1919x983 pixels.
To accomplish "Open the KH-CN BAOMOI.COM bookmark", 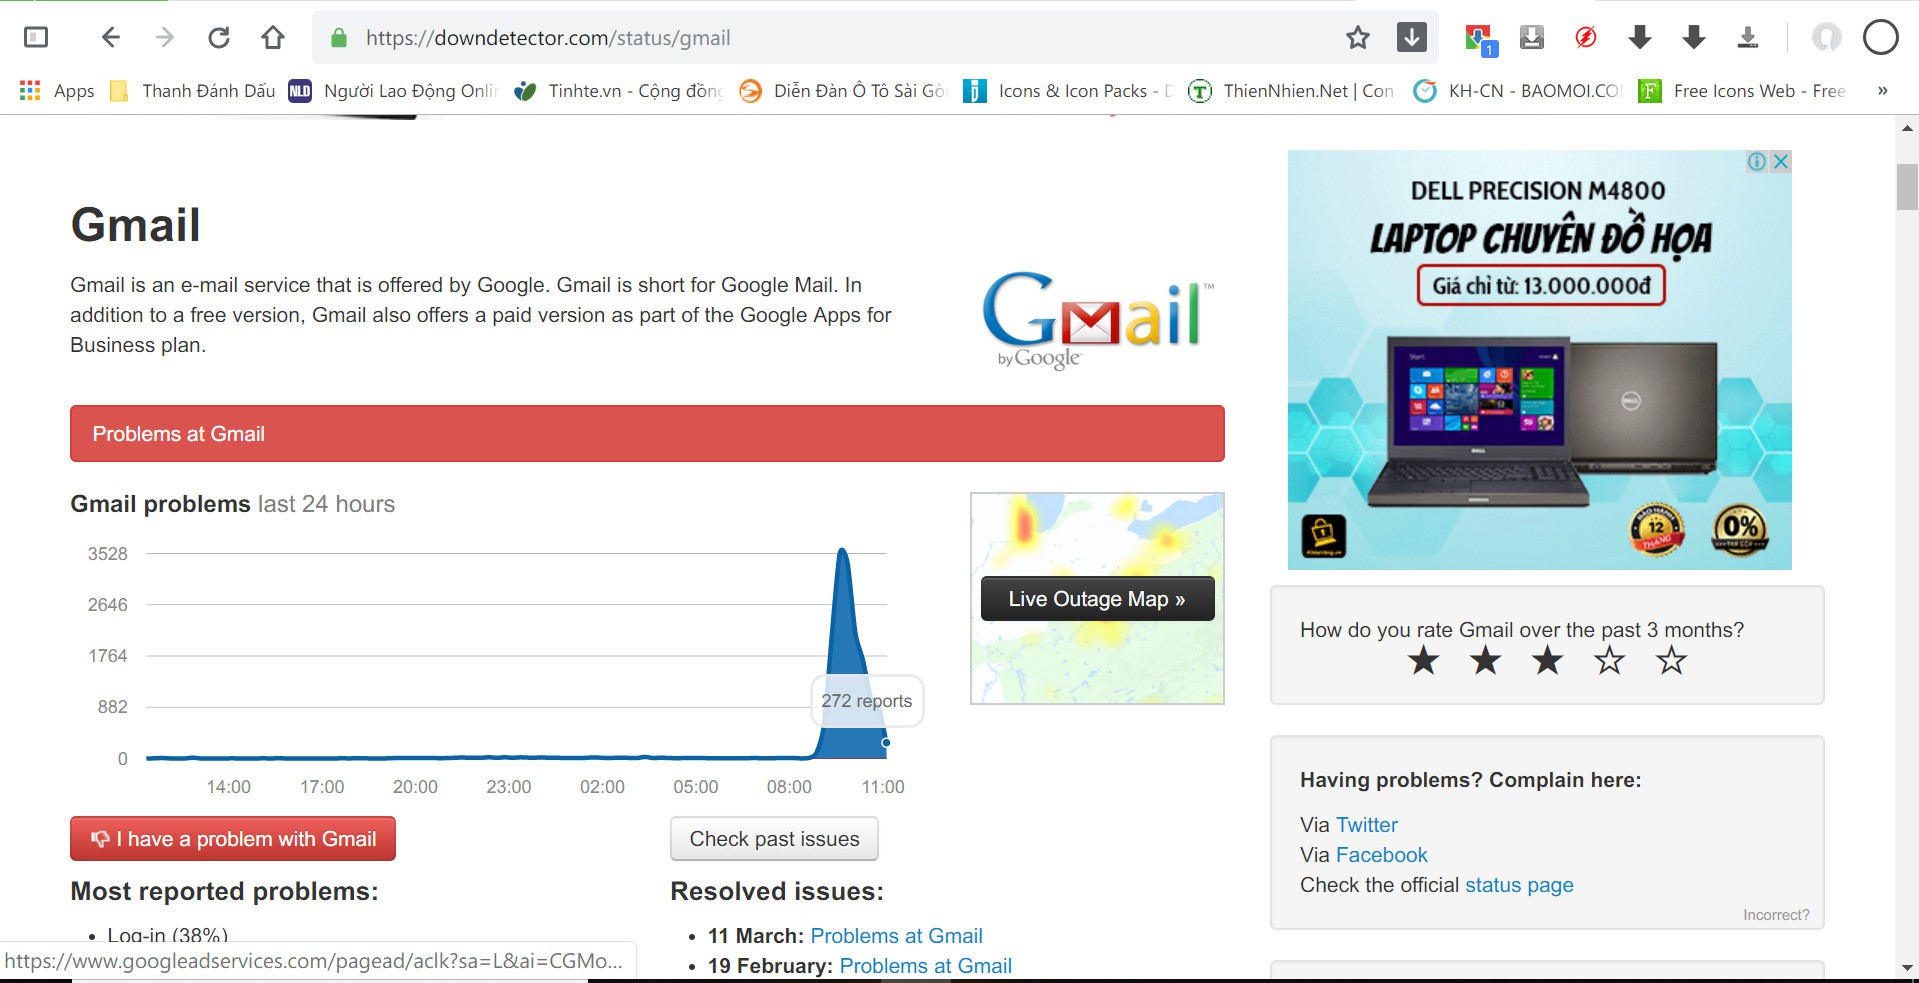I will [1517, 91].
